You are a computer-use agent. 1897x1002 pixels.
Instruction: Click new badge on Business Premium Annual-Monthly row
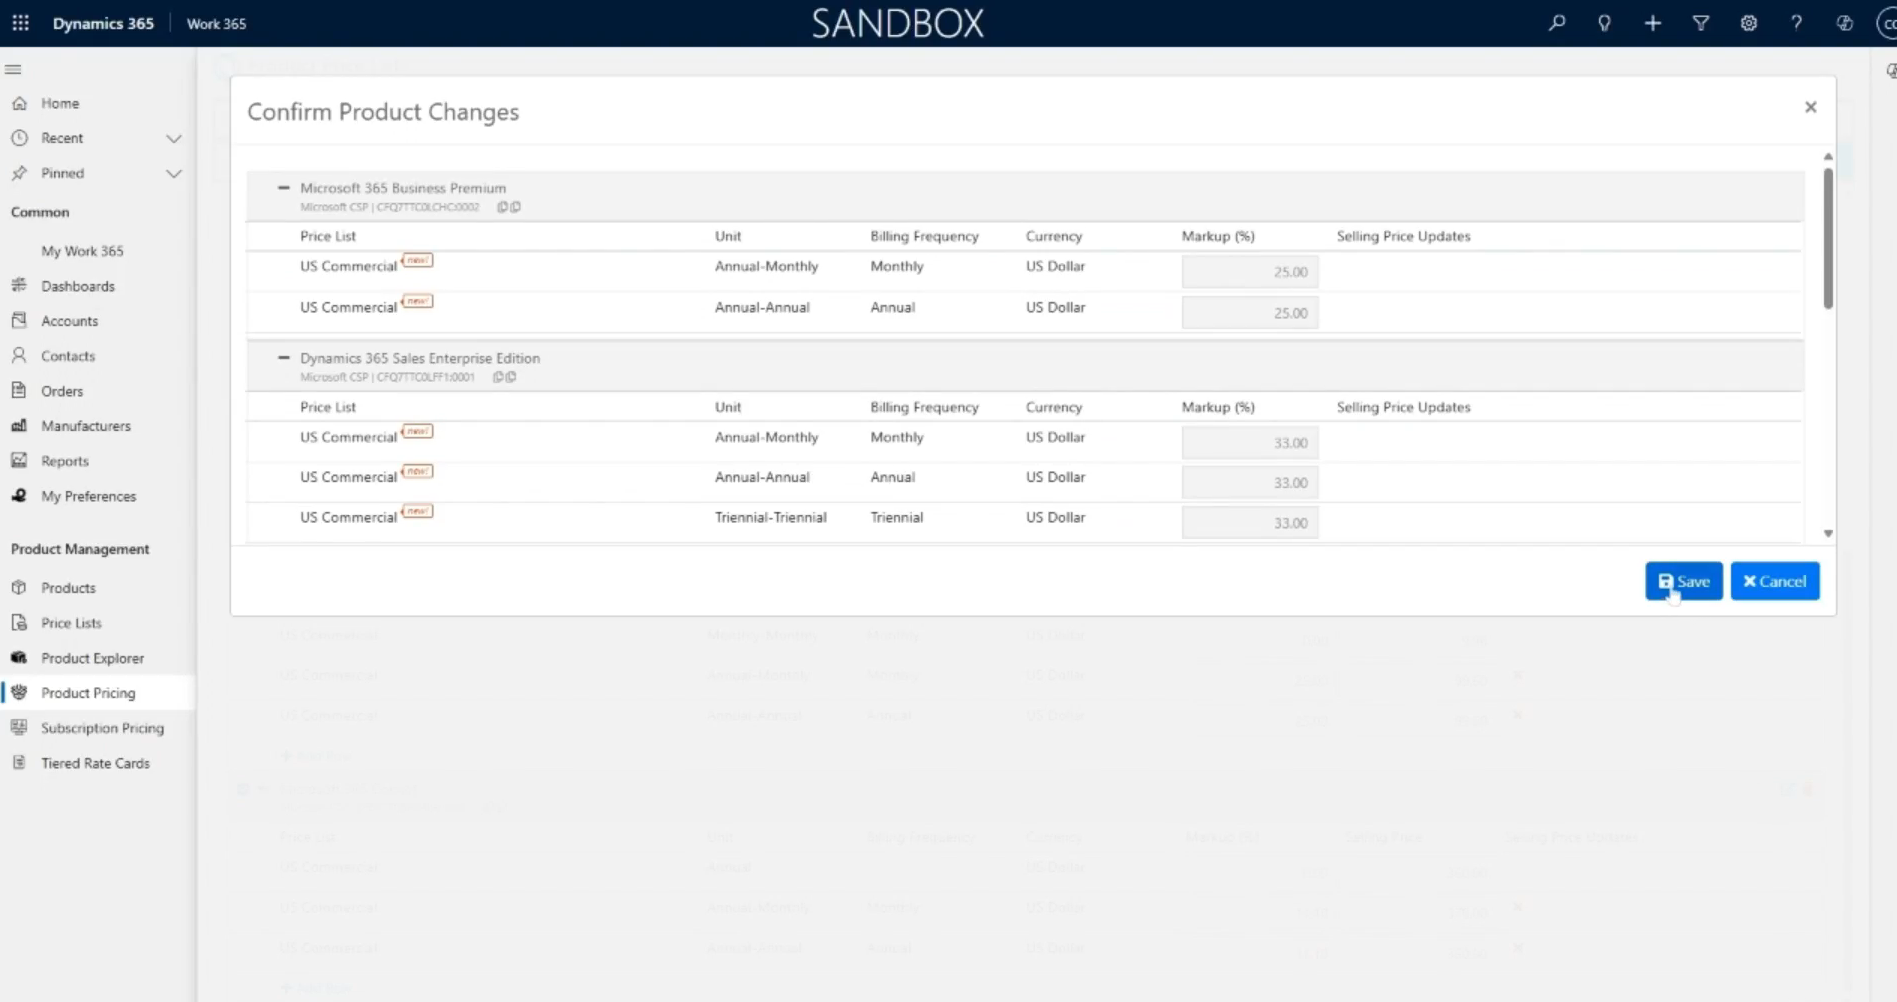click(418, 261)
